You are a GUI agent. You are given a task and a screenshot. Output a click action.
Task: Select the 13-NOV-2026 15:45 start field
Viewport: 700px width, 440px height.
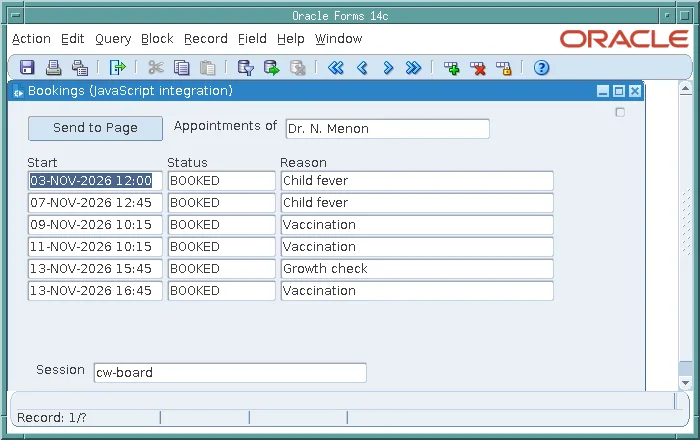(x=95, y=269)
